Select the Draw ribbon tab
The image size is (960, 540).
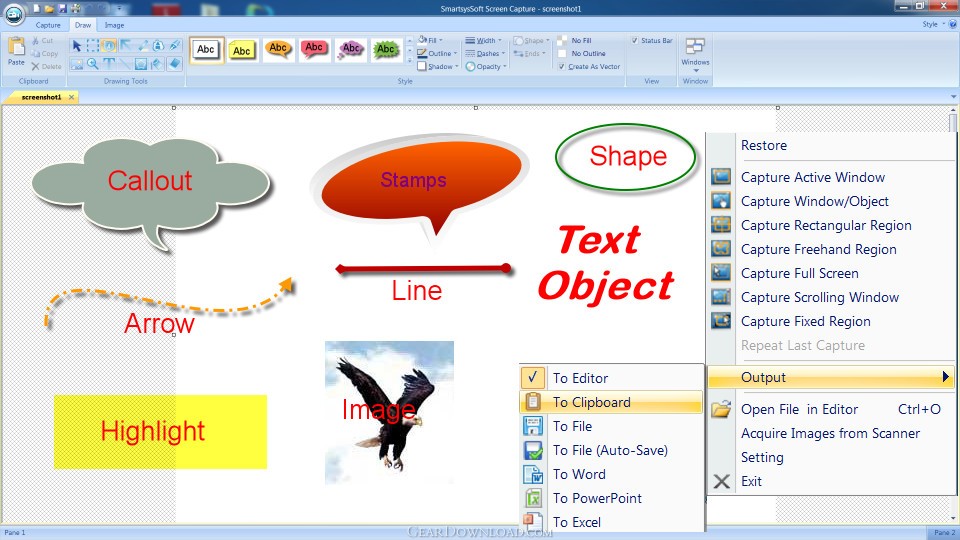83,25
